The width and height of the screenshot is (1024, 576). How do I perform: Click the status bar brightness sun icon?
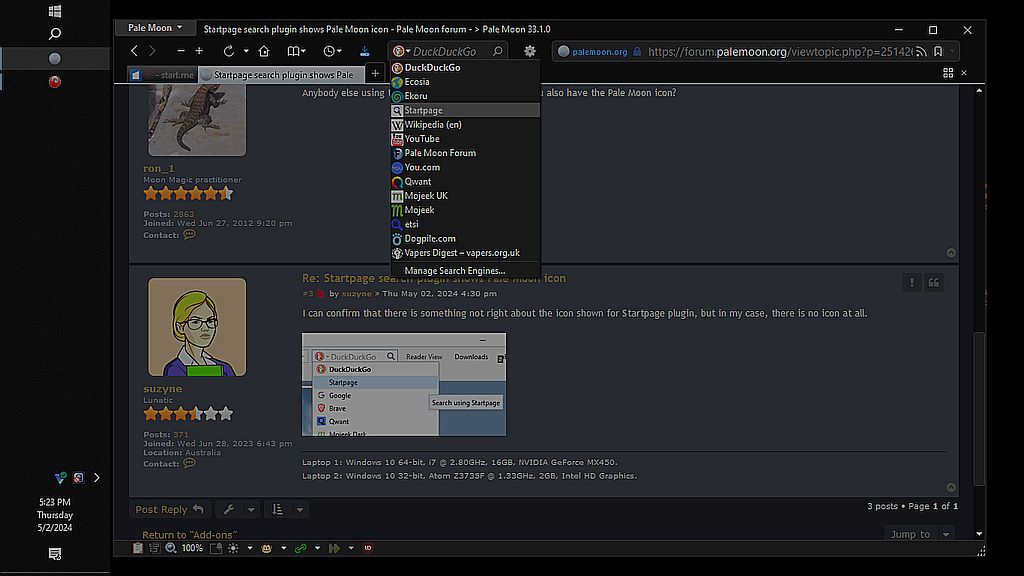(233, 549)
